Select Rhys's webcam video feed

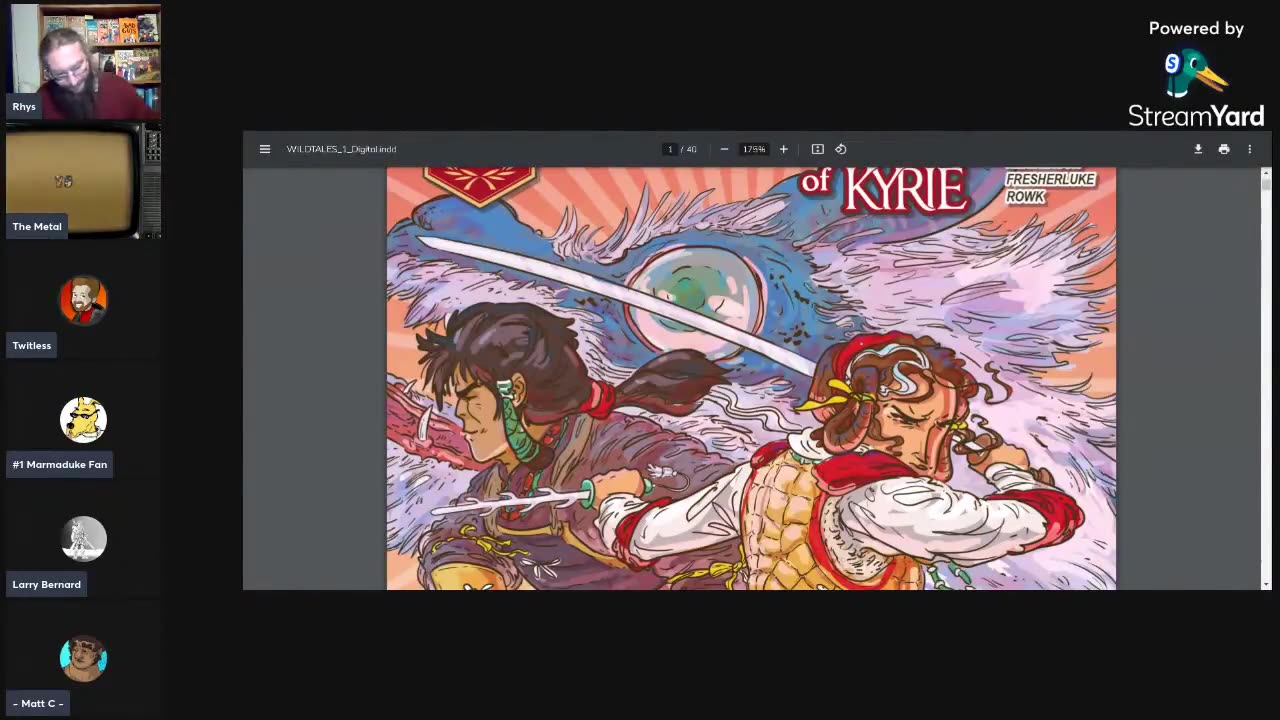pos(84,62)
